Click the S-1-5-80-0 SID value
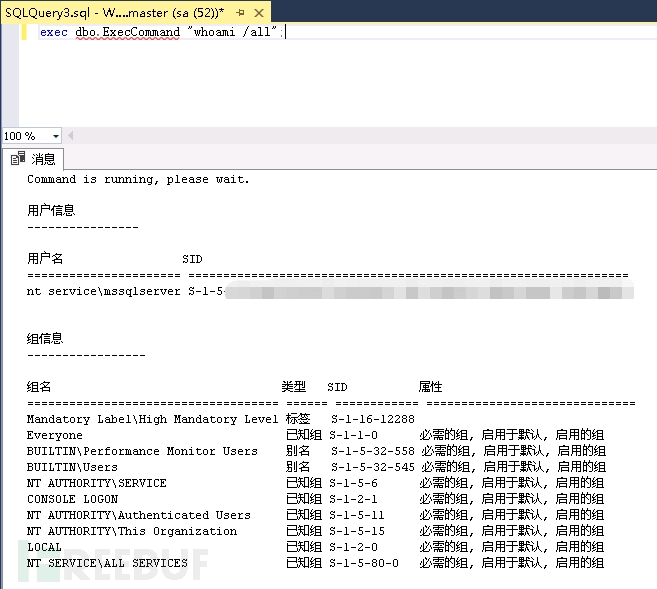 click(x=364, y=563)
